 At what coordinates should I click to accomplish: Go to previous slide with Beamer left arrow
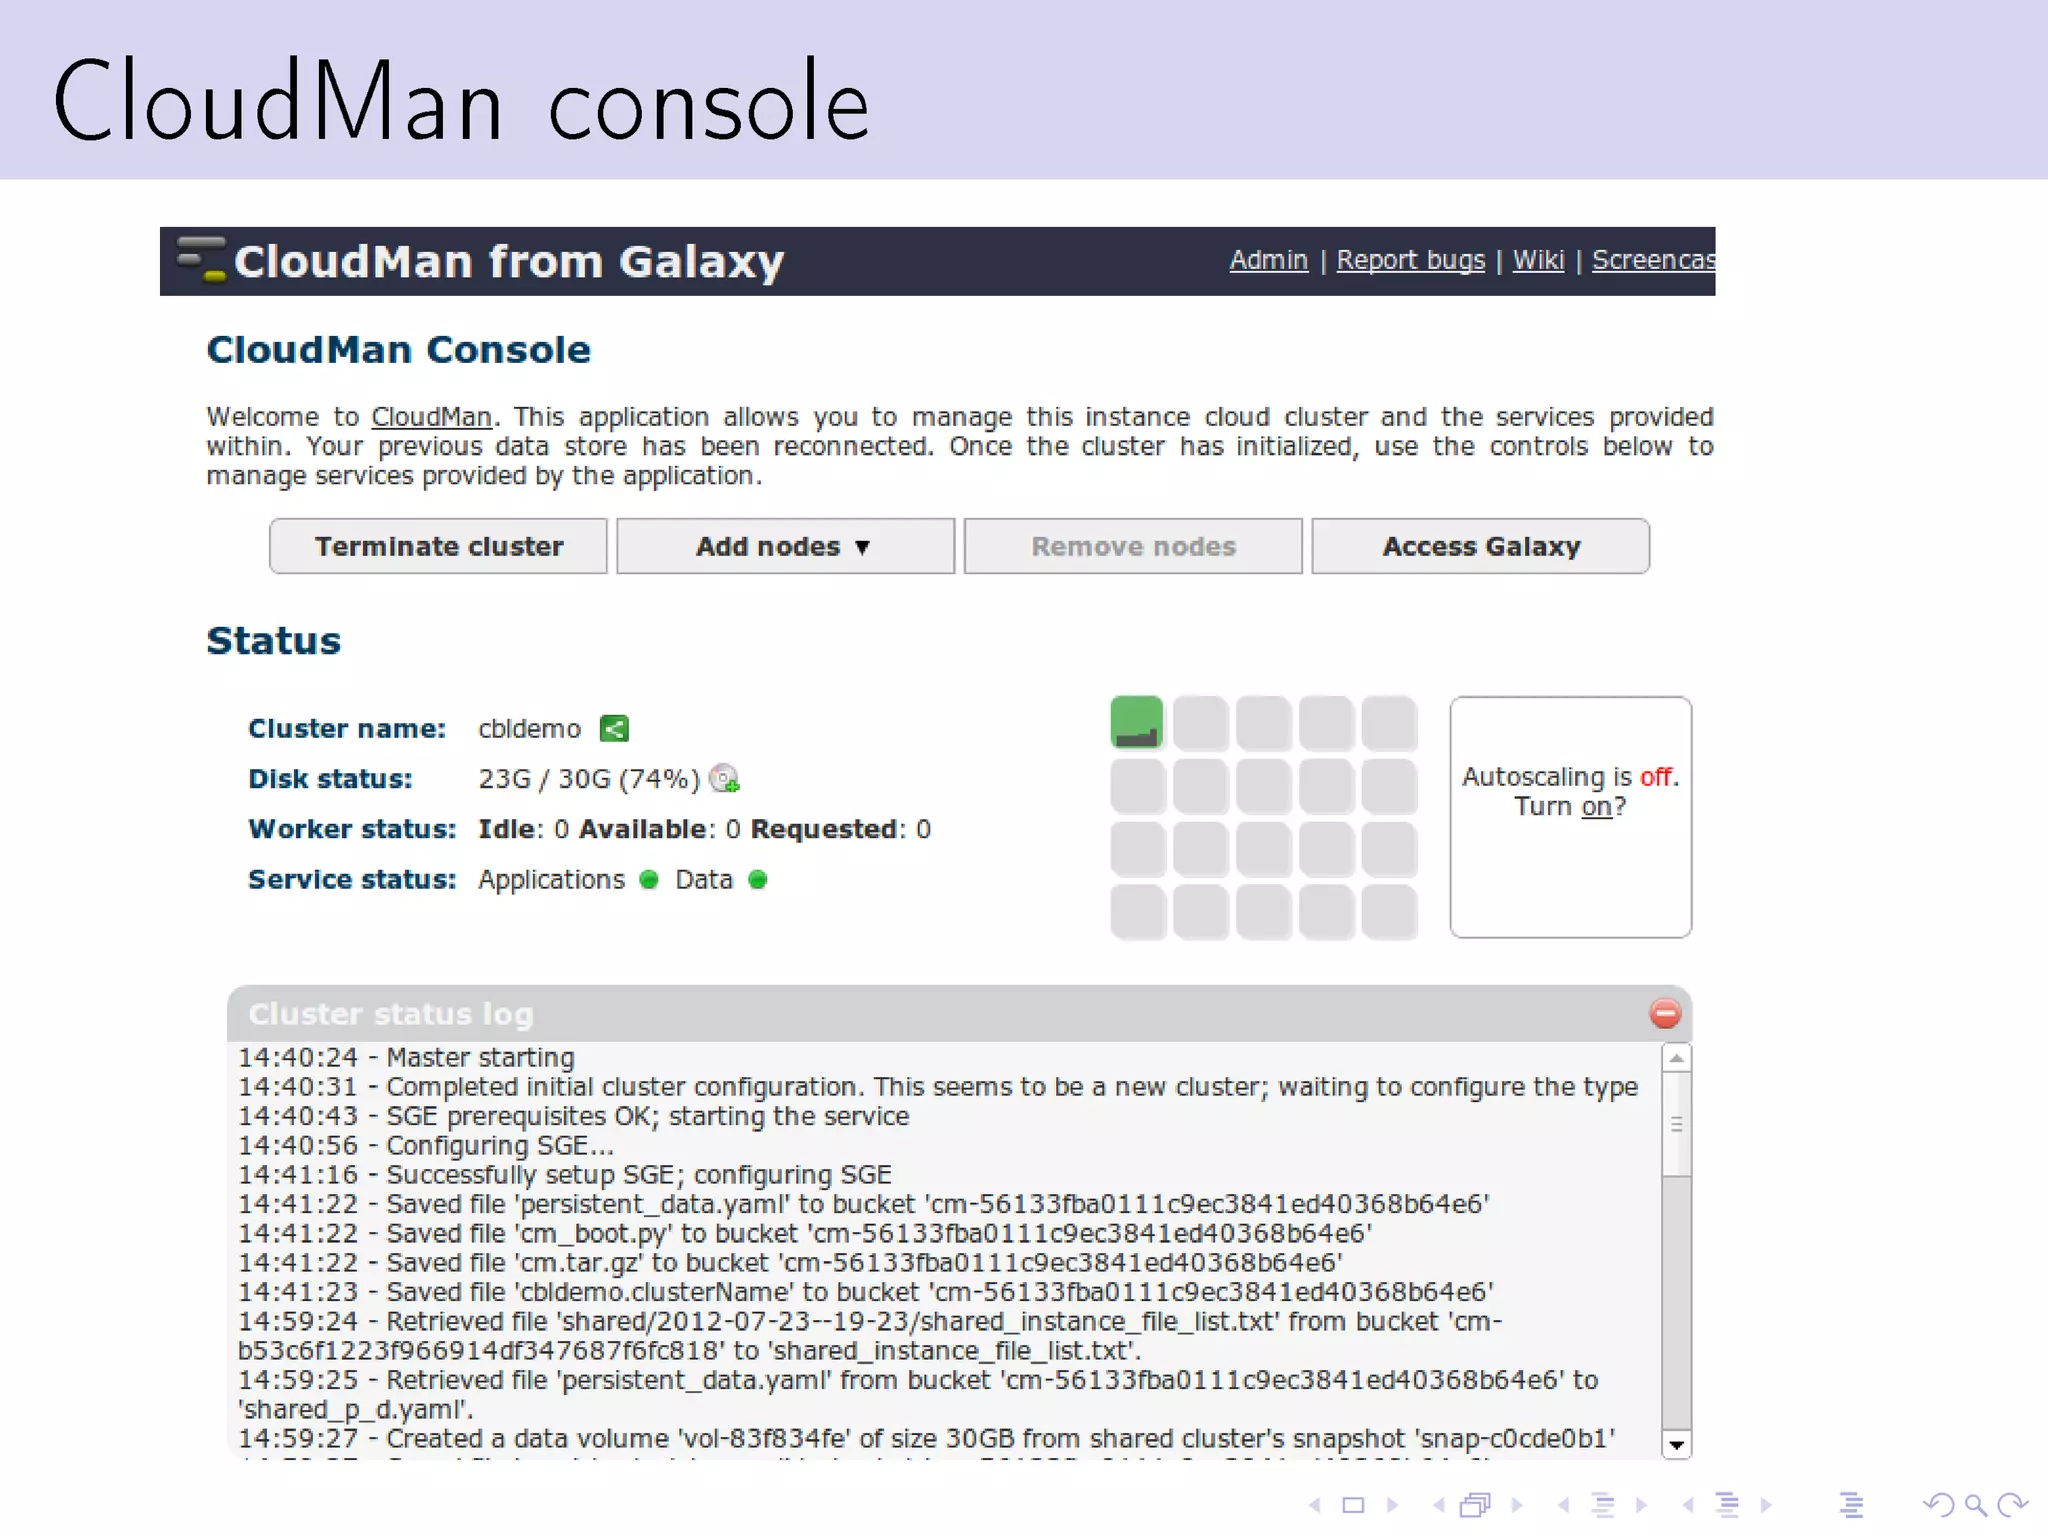1315,1505
